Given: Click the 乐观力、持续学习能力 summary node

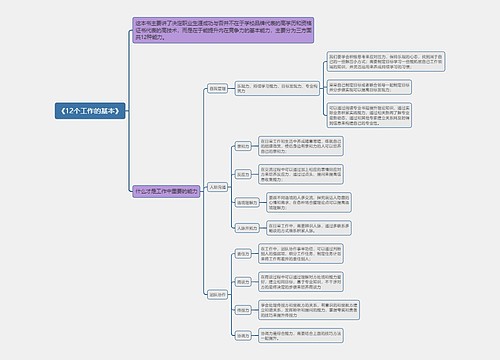Looking at the screenshot, I should point(277,88).
